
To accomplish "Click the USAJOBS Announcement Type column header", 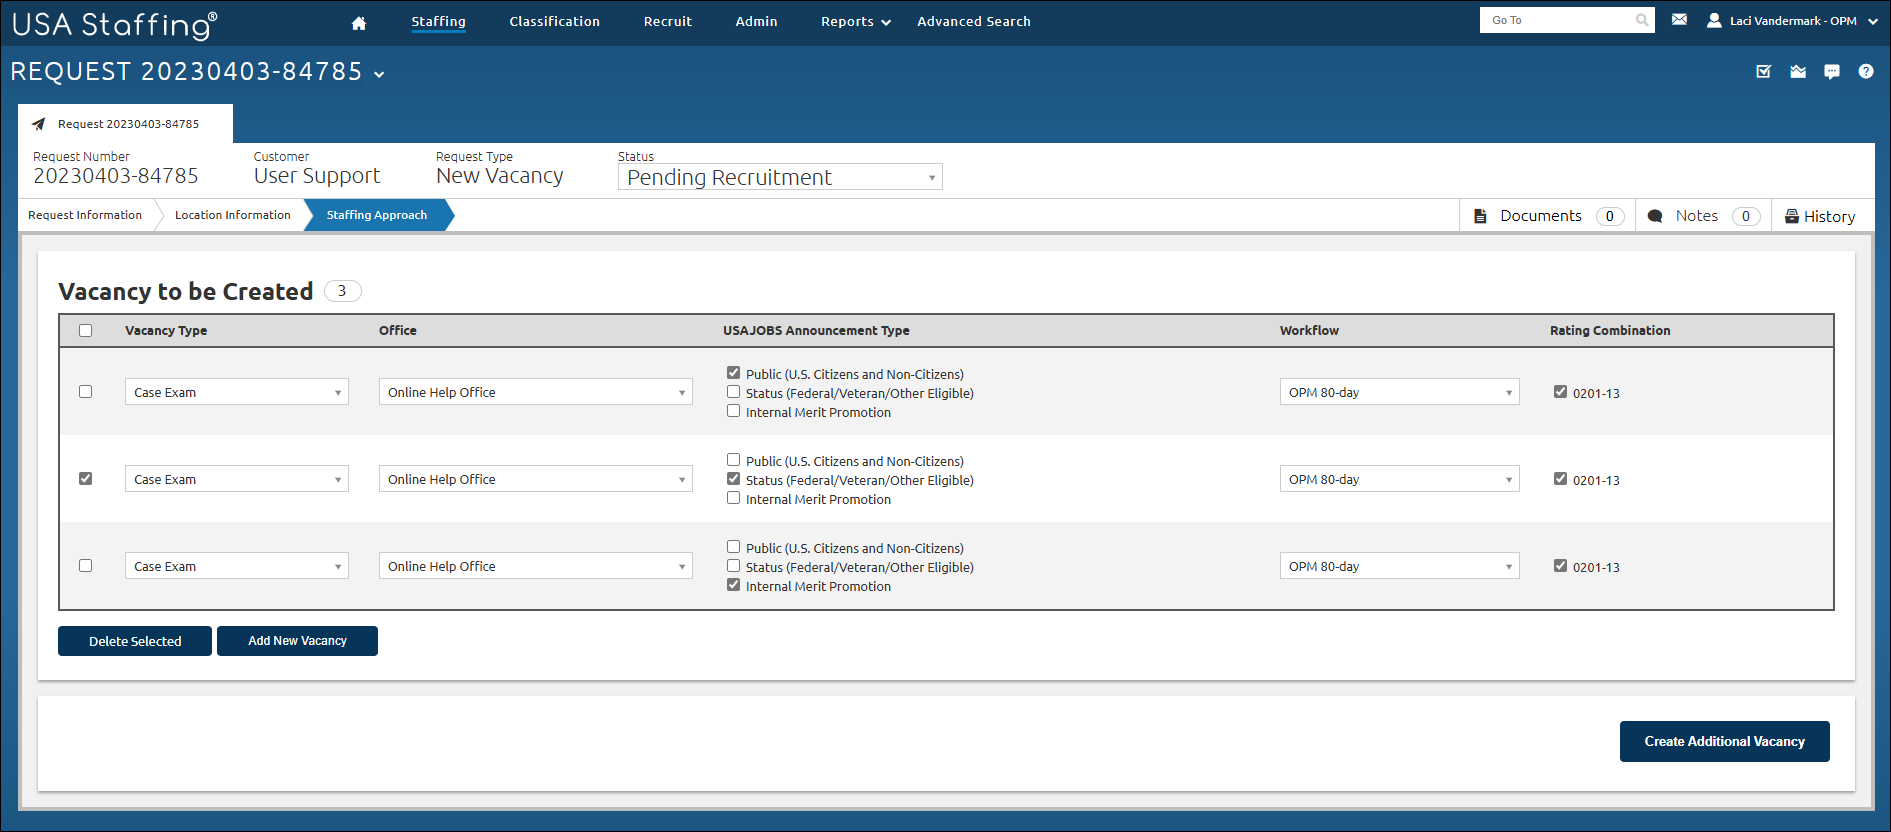I will 817,331.
